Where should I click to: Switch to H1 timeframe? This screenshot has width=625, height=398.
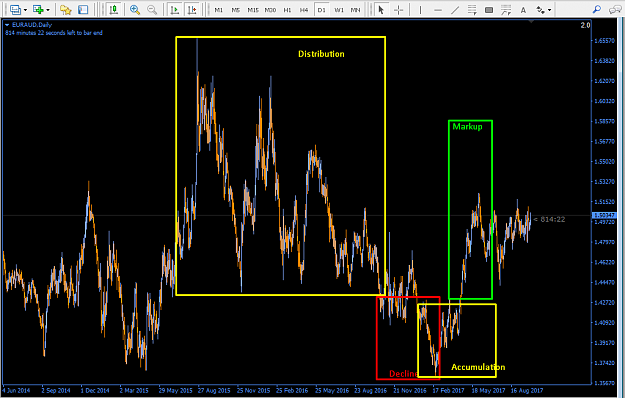coord(287,10)
